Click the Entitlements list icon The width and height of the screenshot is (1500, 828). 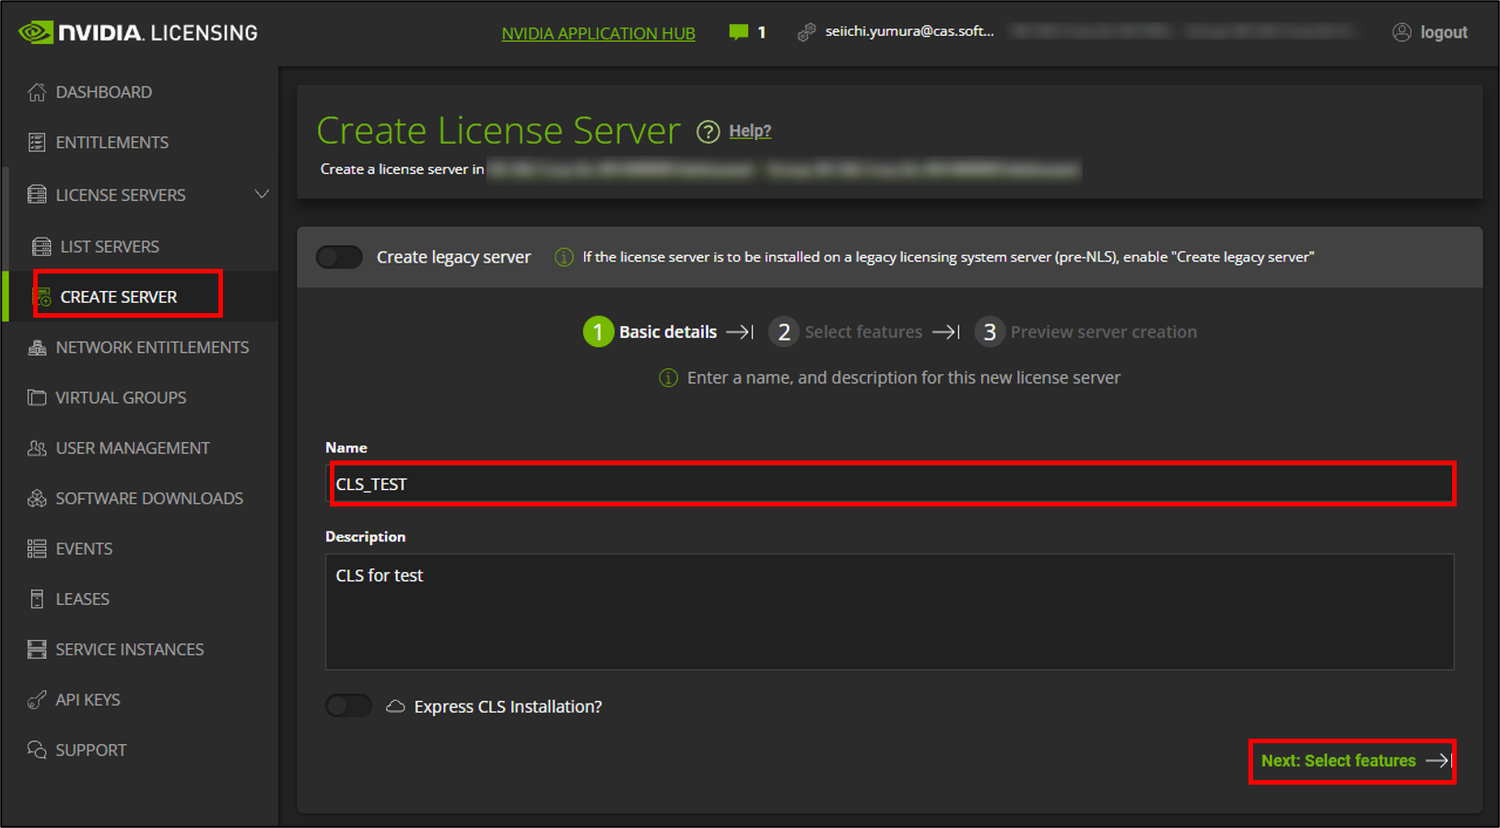tap(37, 142)
